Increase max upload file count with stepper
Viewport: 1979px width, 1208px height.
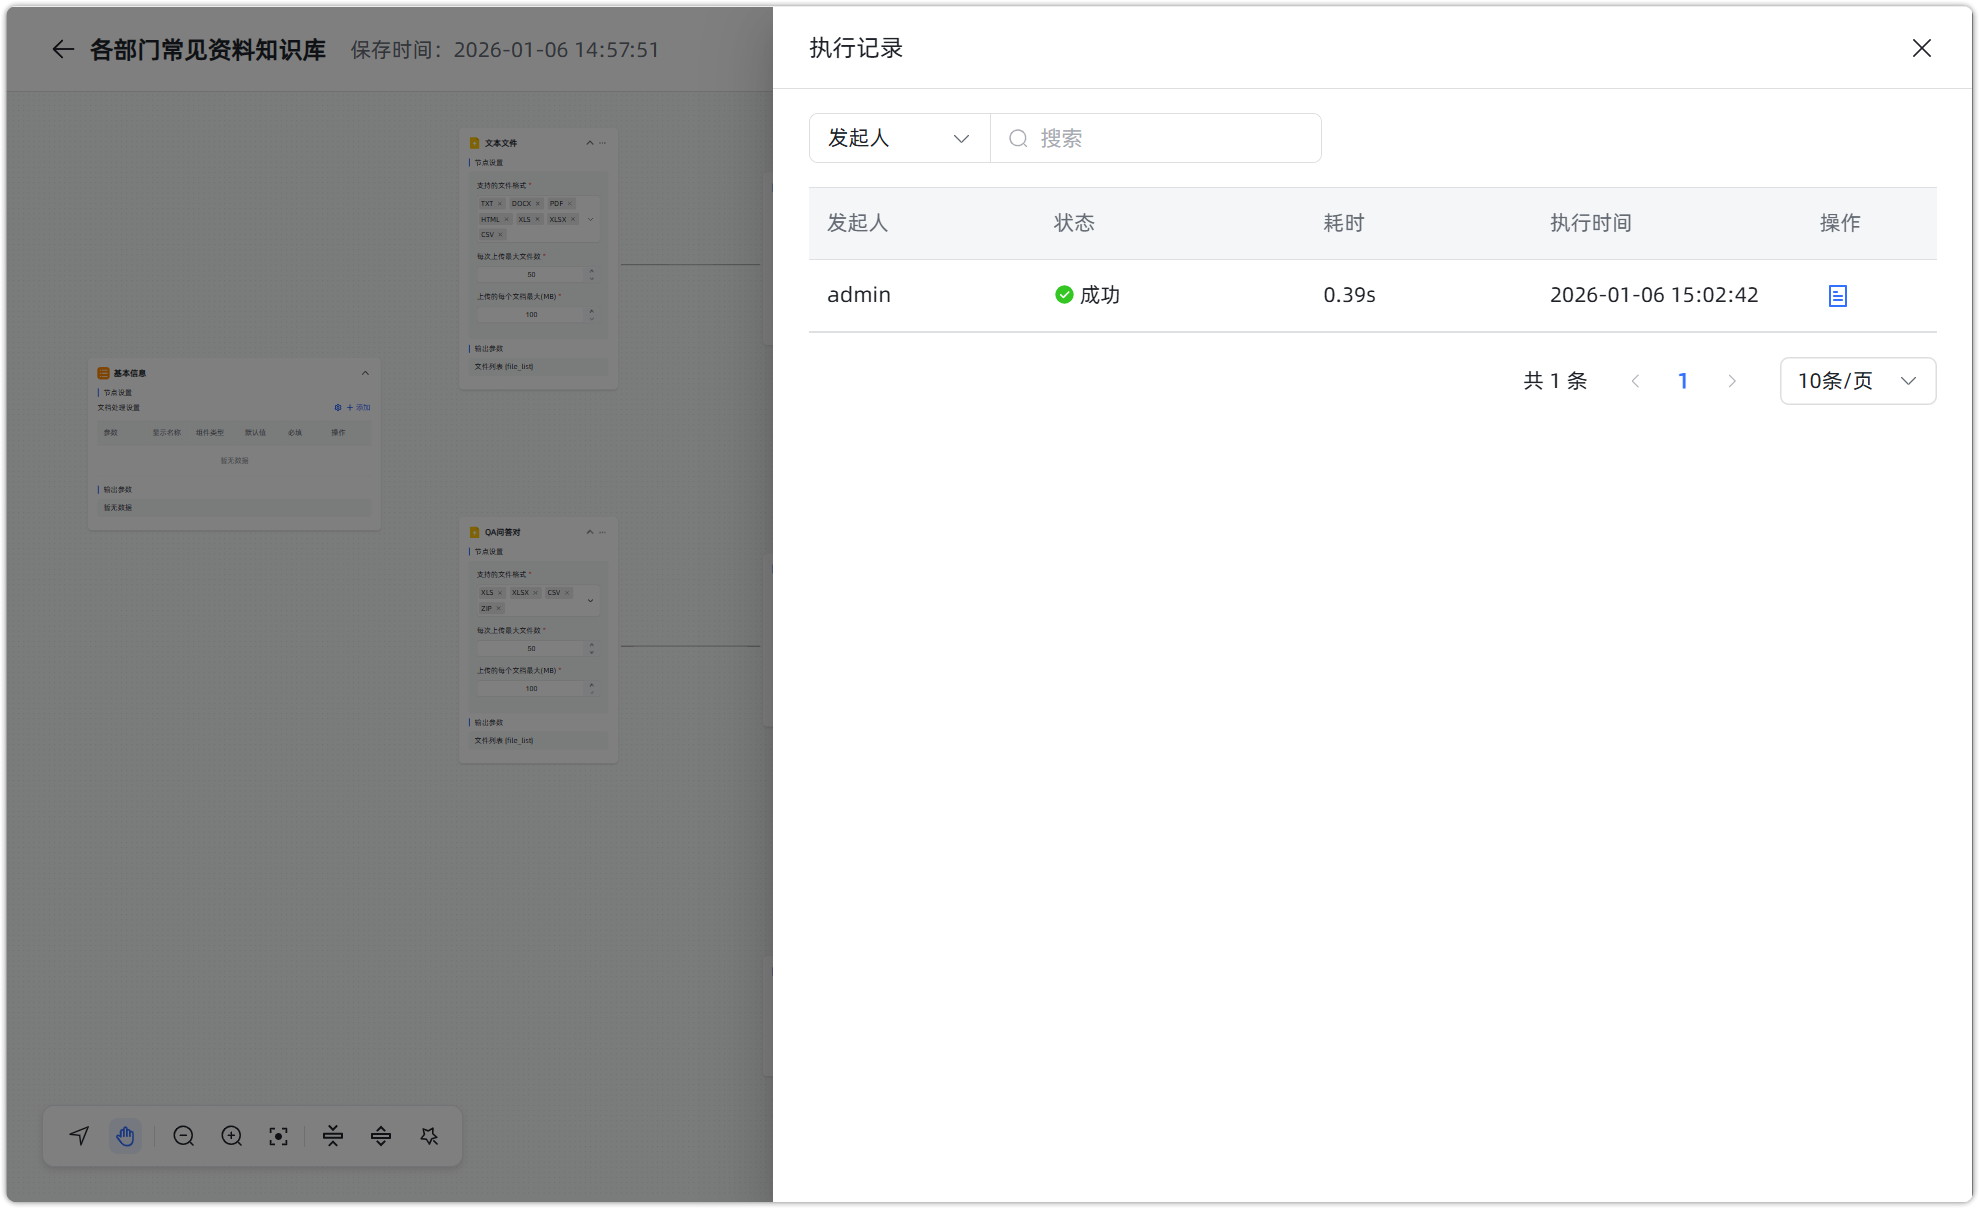pos(591,271)
